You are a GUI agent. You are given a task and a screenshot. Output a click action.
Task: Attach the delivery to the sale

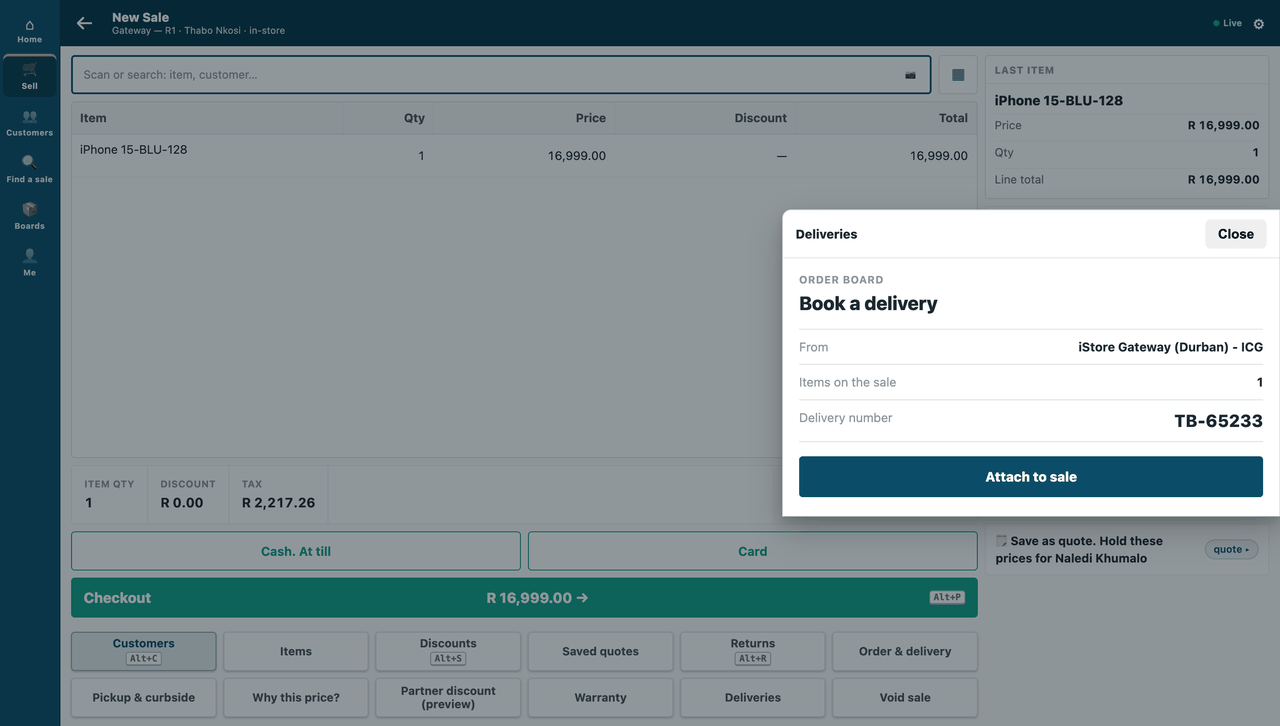[x=1031, y=477]
